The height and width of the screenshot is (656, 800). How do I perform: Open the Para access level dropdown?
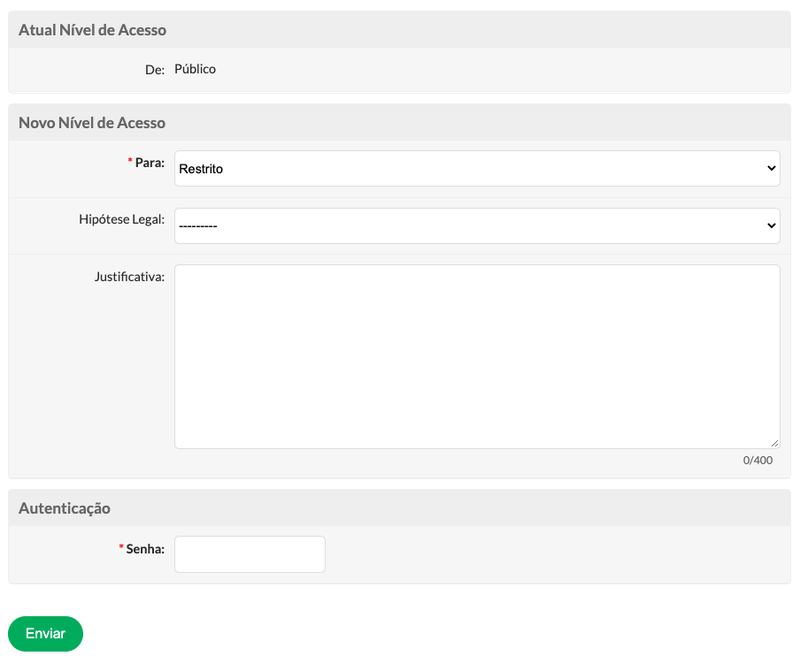[477, 168]
